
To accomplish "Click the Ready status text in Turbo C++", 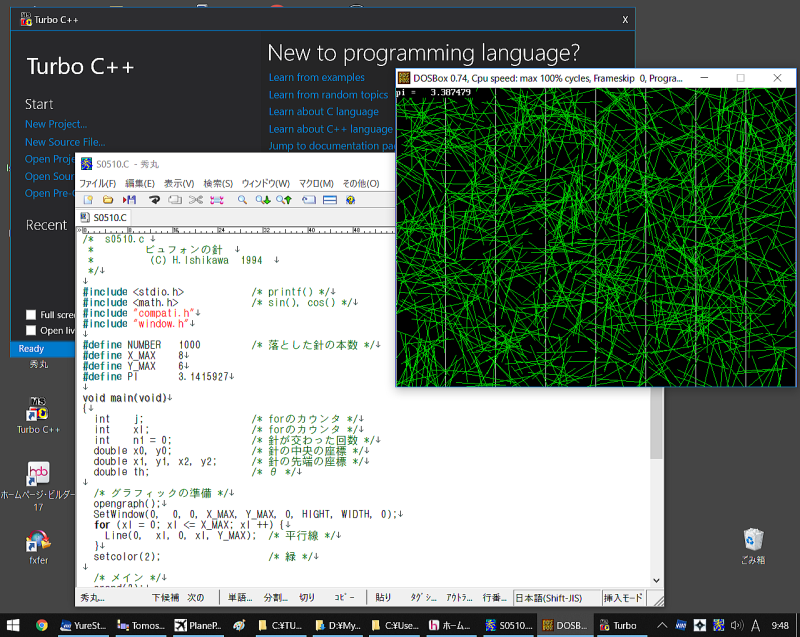I will click(x=31, y=349).
